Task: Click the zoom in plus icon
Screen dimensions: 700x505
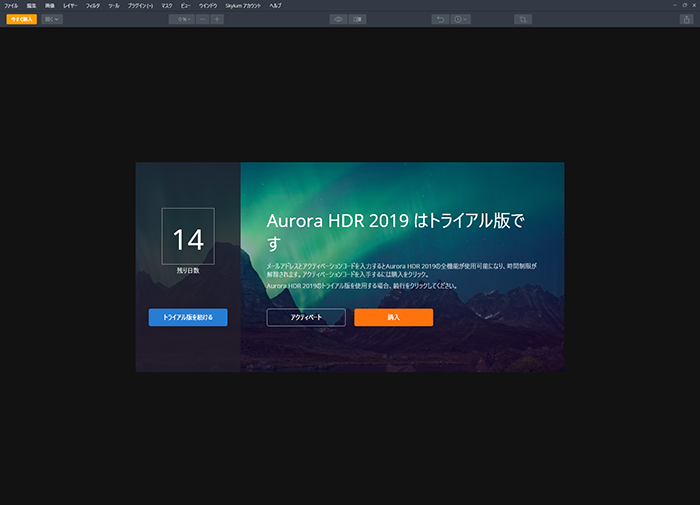Action: point(217,19)
